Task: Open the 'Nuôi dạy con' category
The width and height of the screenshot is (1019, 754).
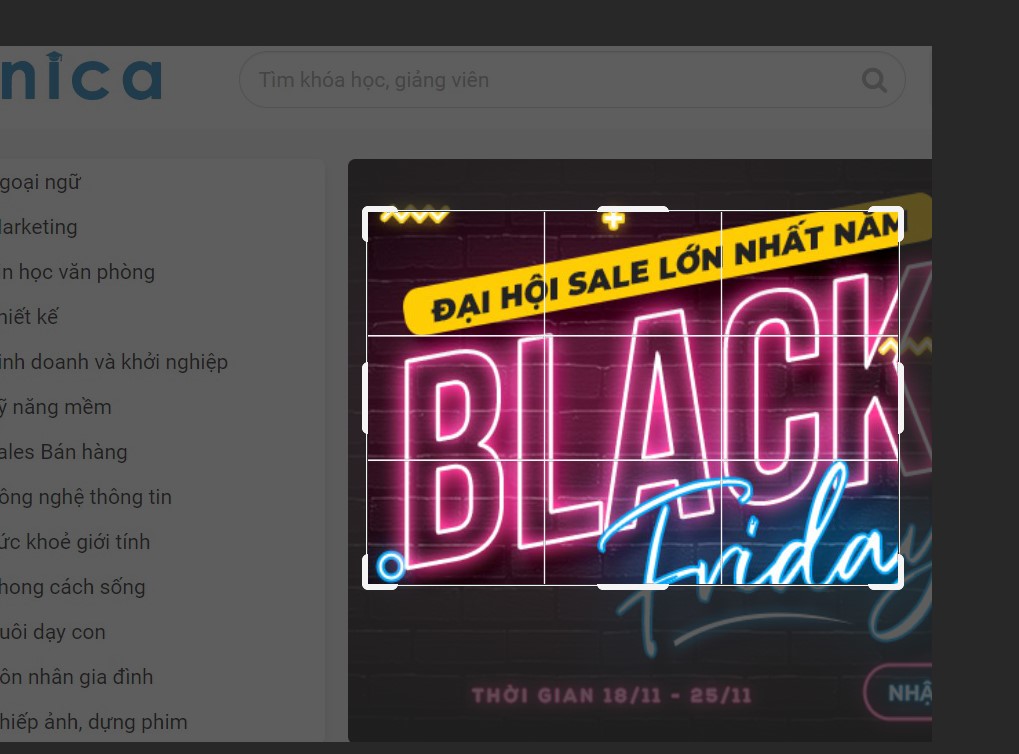Action: (53, 632)
